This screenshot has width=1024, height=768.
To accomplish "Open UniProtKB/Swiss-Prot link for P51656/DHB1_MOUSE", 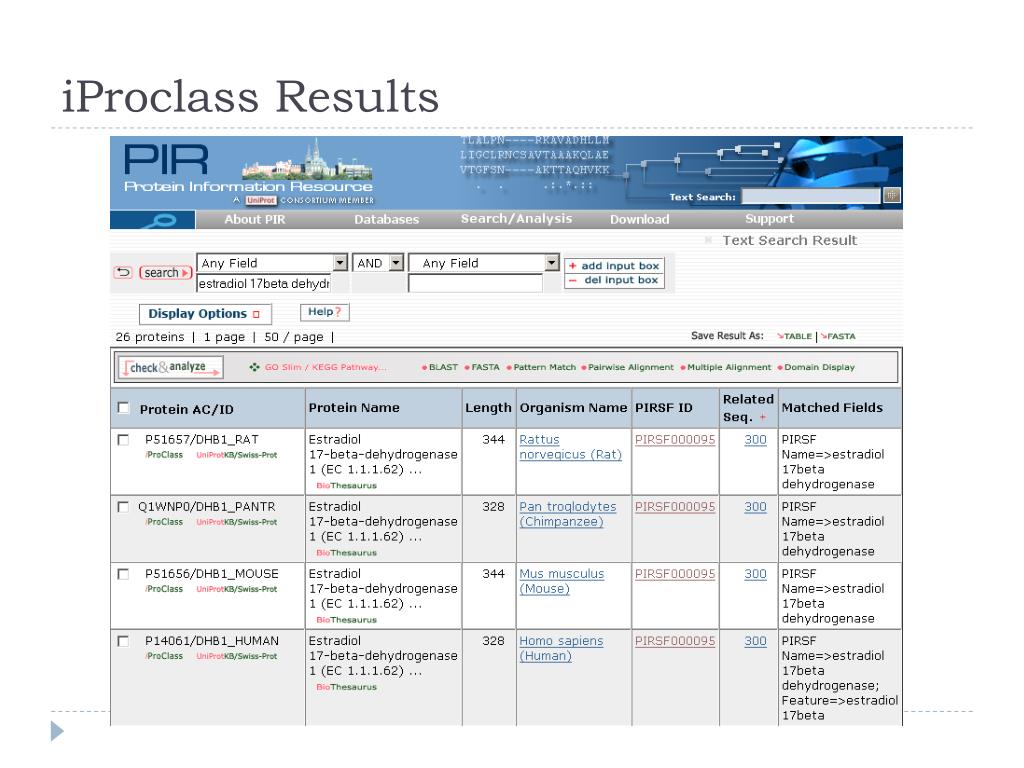I will click(236, 589).
